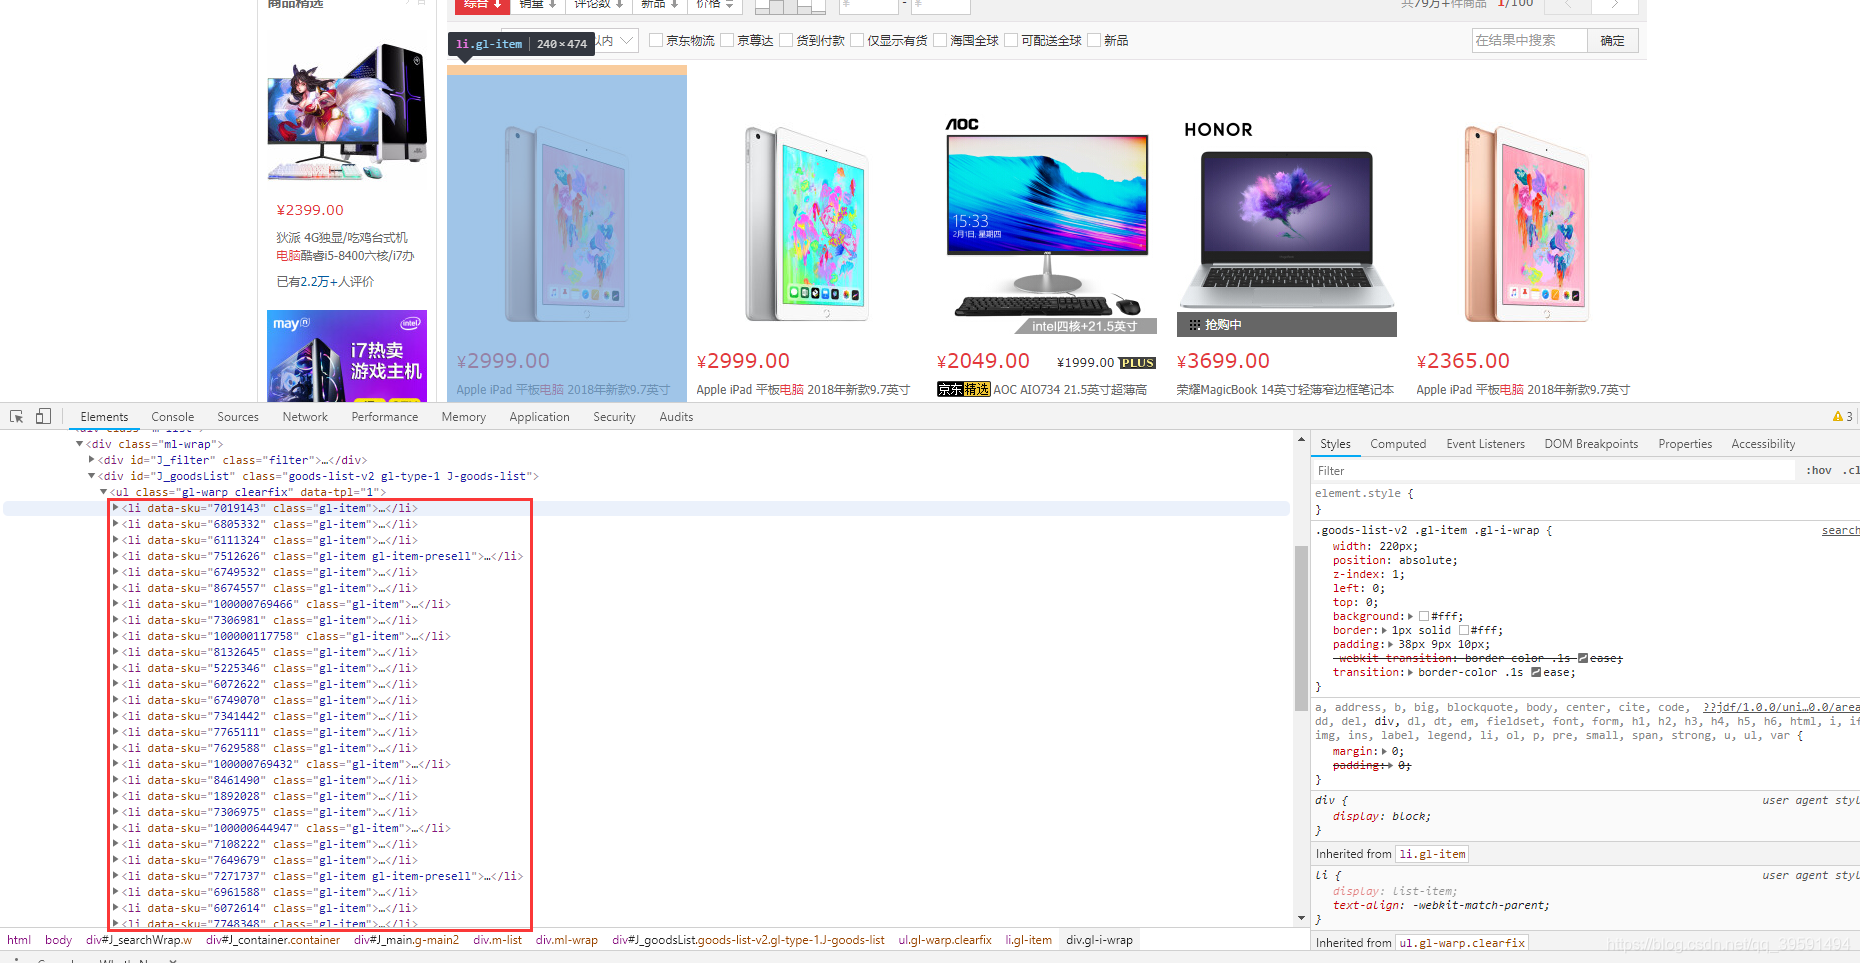Open the Network tab
Image resolution: width=1860 pixels, height=963 pixels.
[x=305, y=417]
